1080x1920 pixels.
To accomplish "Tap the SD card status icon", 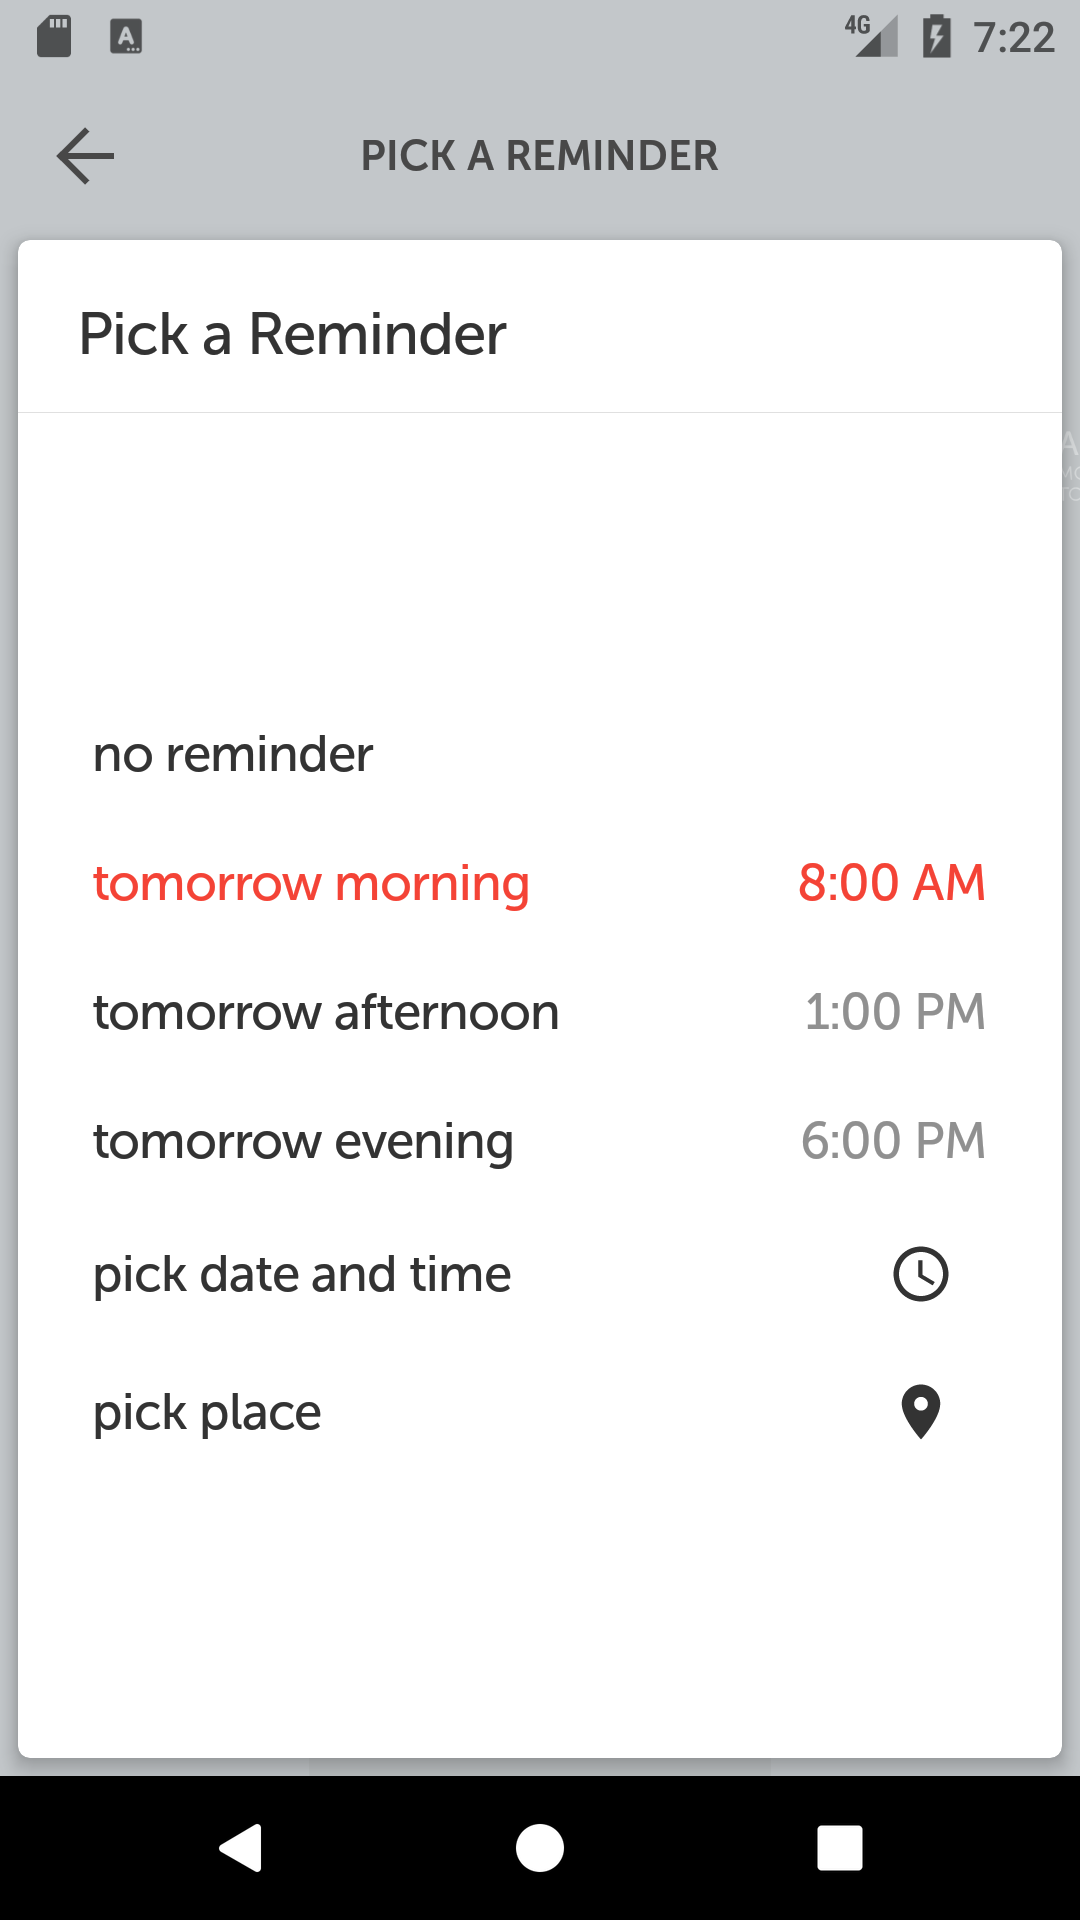I will (54, 37).
